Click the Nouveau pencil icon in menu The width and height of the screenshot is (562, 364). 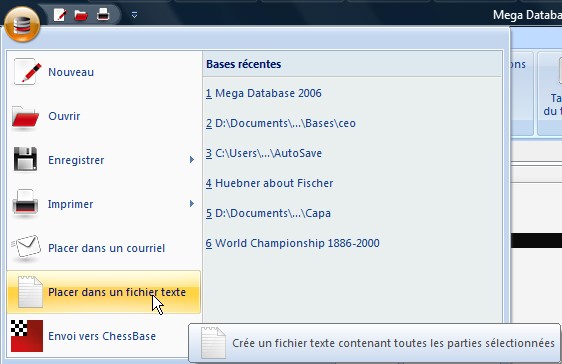[27, 72]
